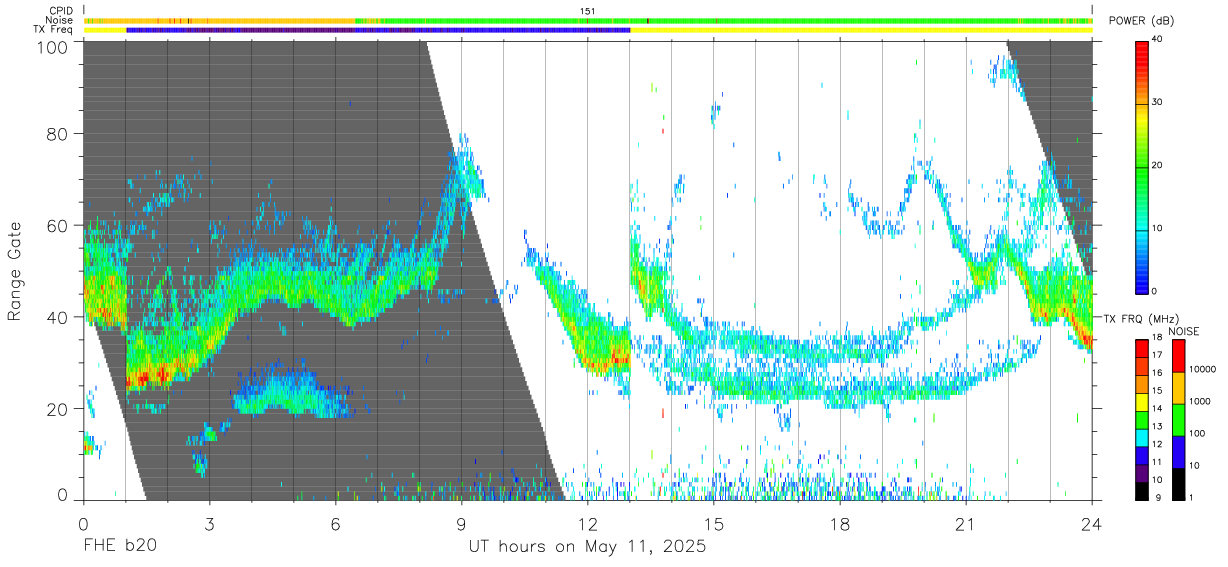This screenshot has height=567, width=1228.
Task: Click the 40 tick on power colorbar
Action: [1159, 40]
